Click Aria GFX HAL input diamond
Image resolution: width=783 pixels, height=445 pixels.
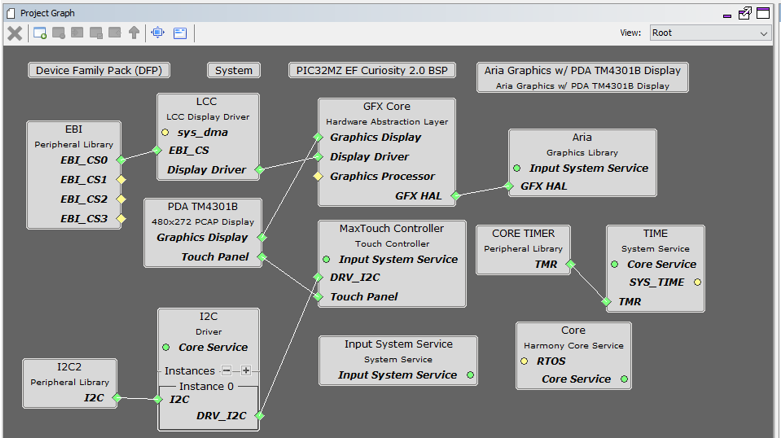coord(508,186)
